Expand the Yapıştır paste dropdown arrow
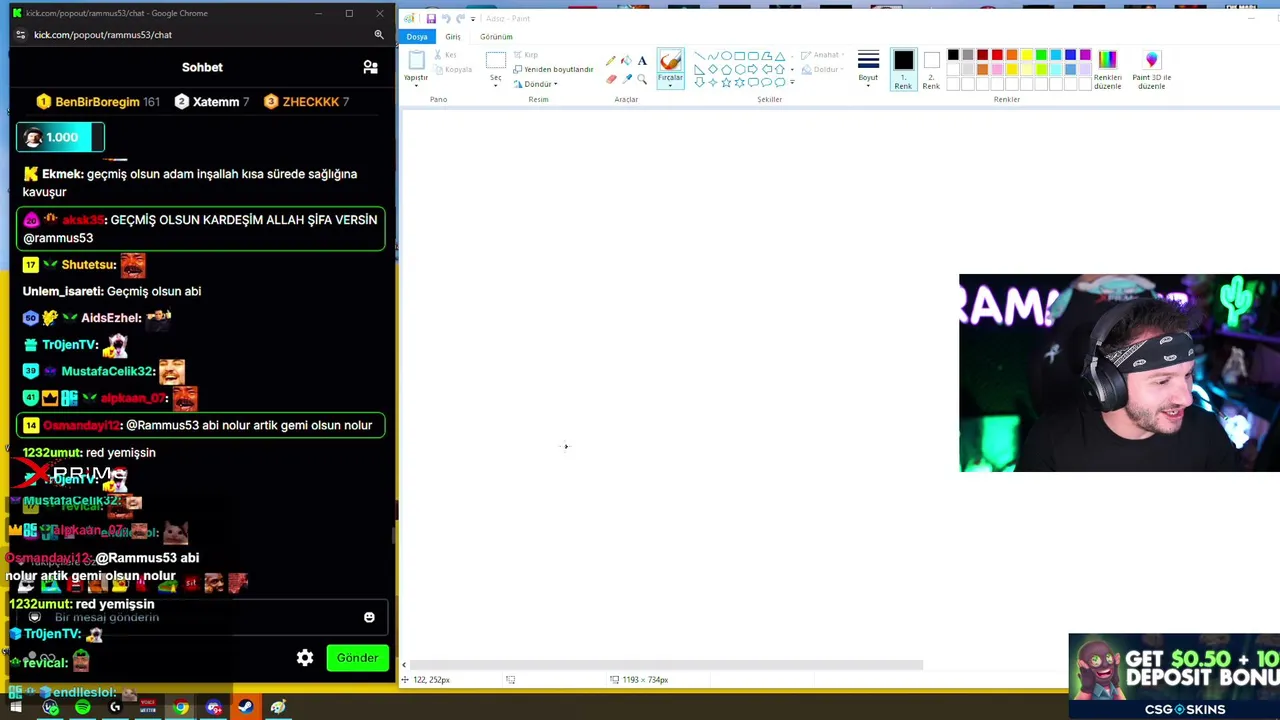Screen dimensions: 1280x720 [416, 85]
